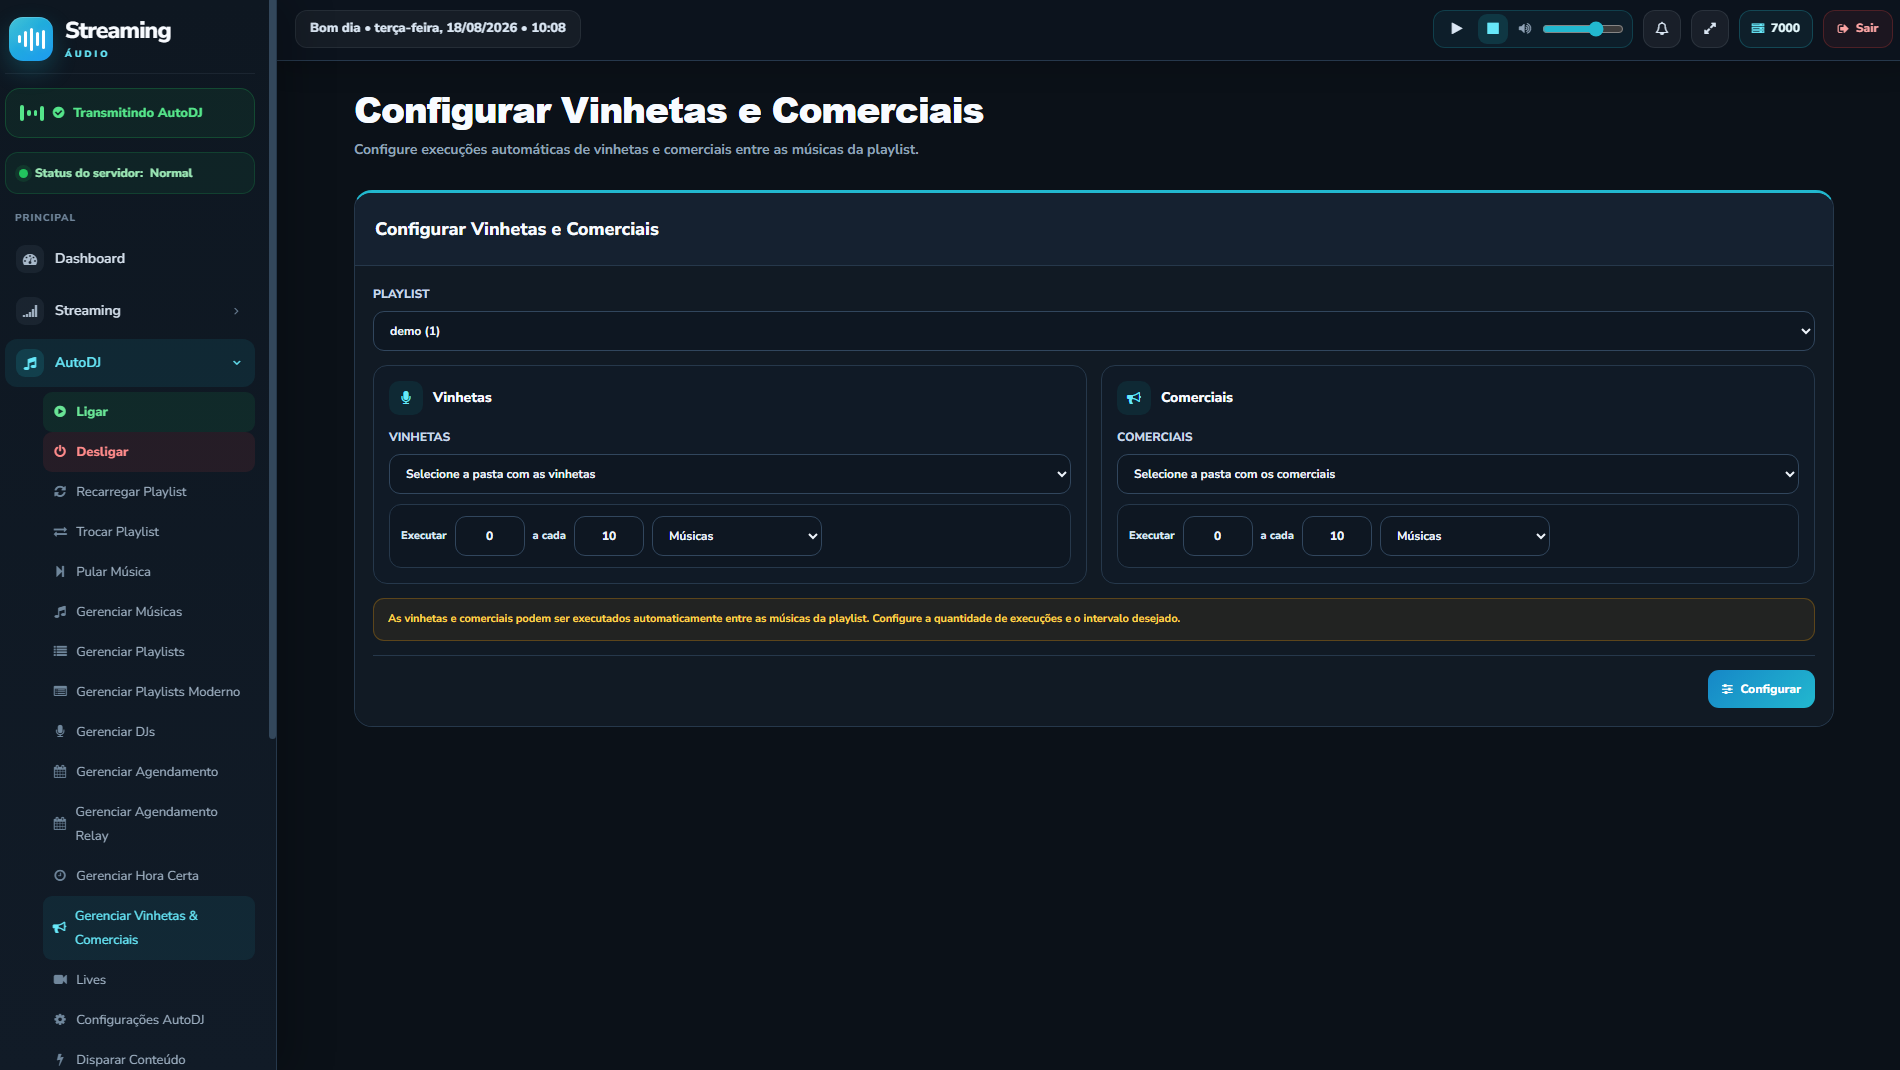Screen dimensions: 1900x1070
Task: Open Gerenciar Playlists
Action: pos(149,652)
